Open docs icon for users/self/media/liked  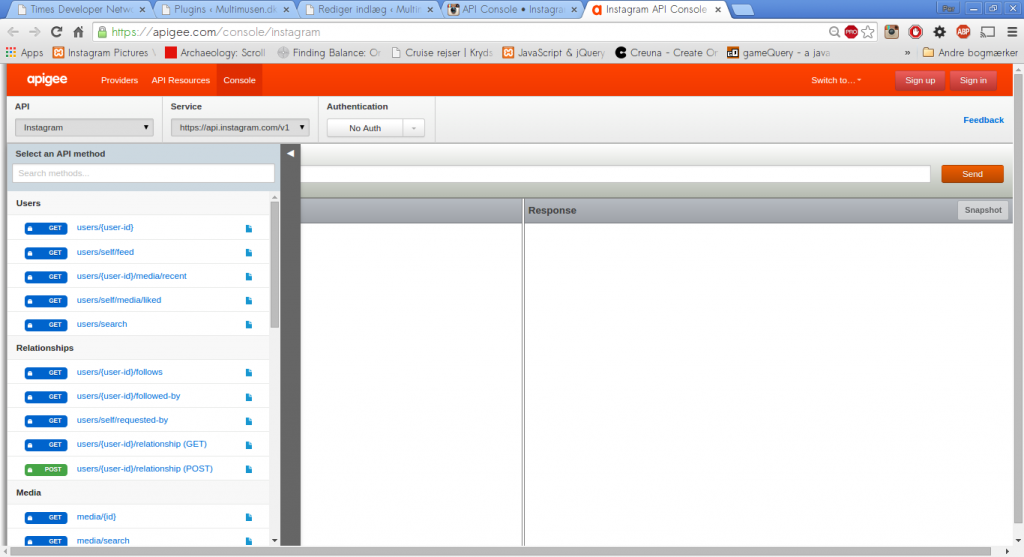pyautogui.click(x=249, y=301)
